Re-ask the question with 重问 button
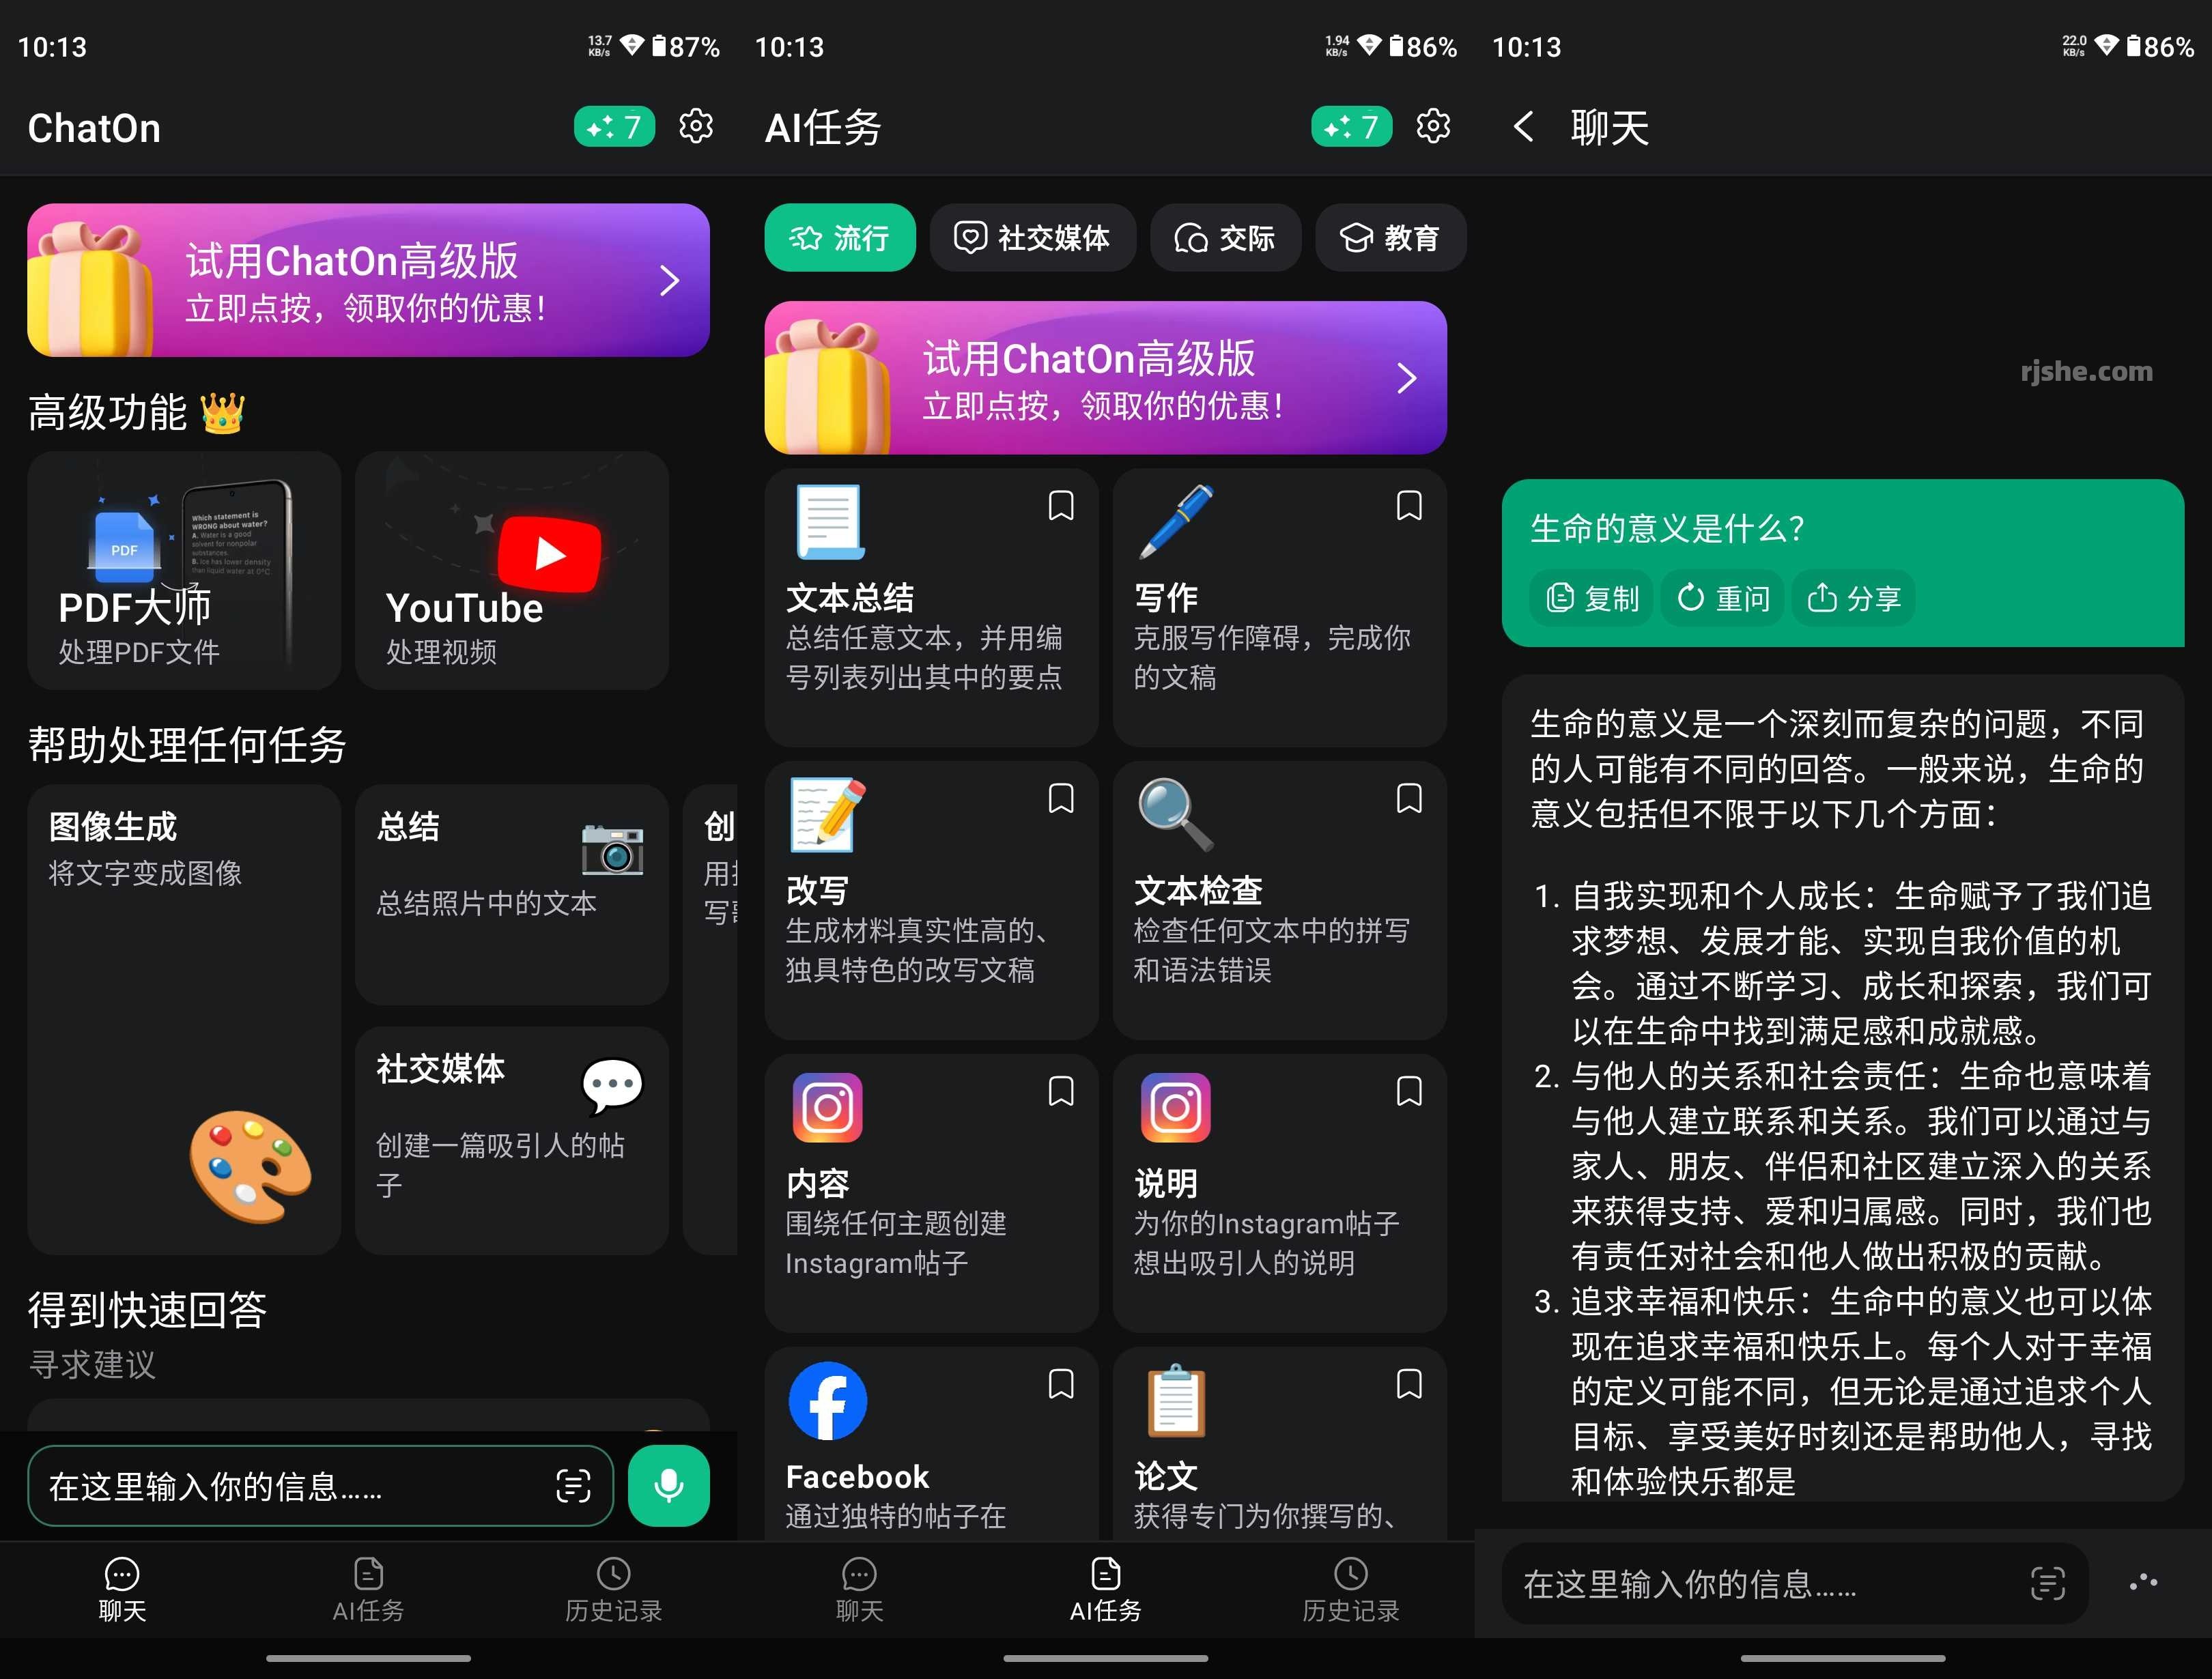Screen dimensions: 2212x1679 tap(1723, 598)
